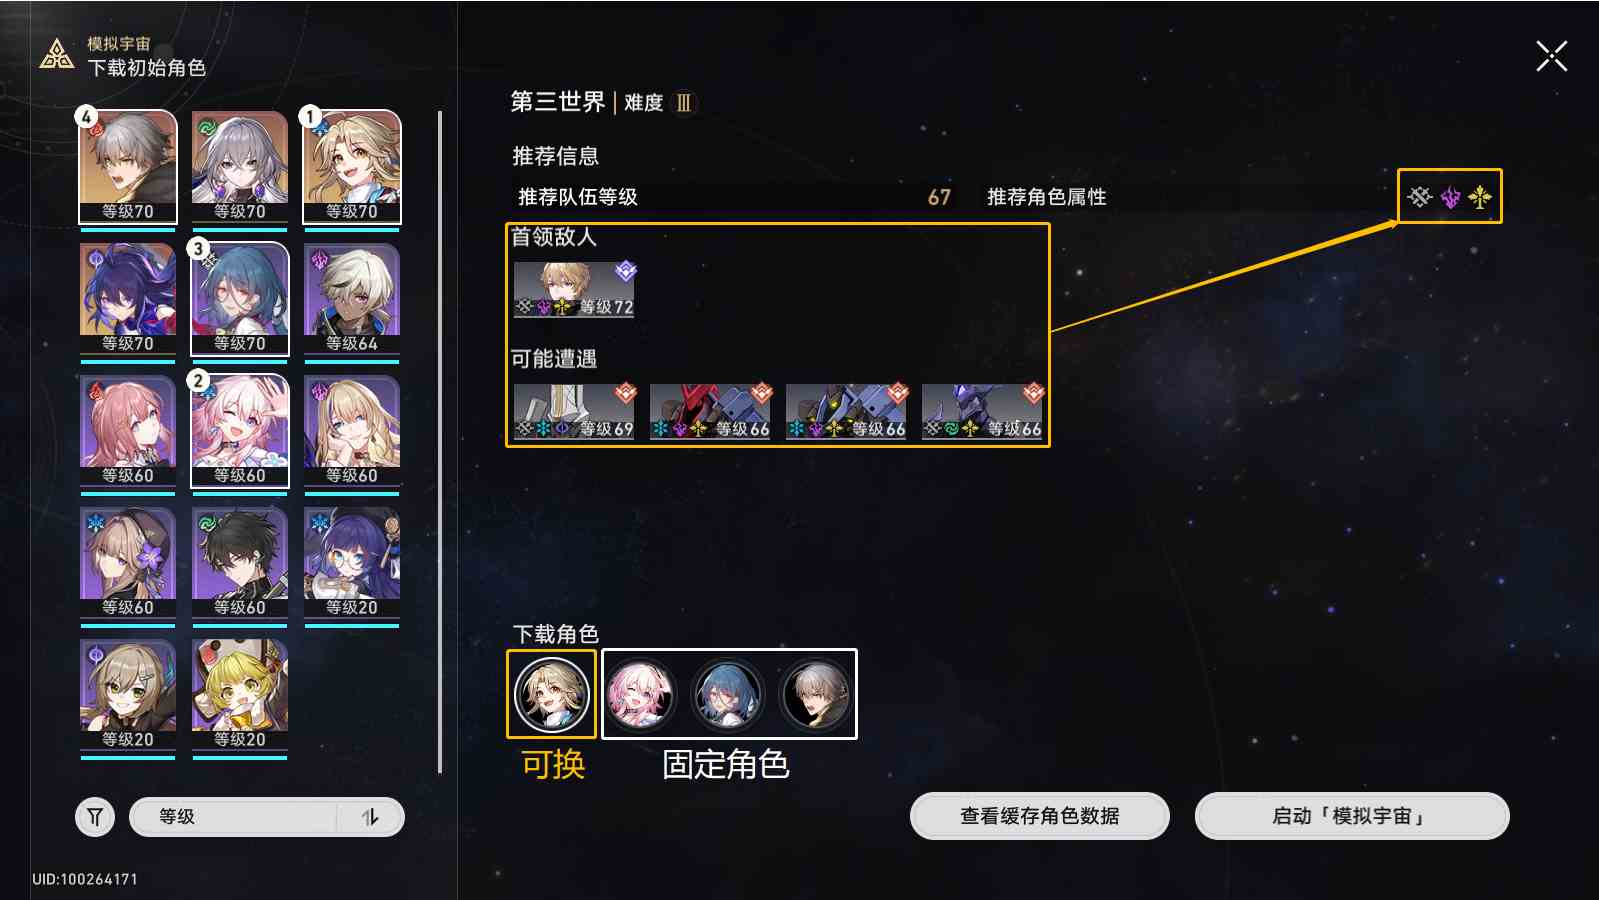Deselect pink-haired character numbered 2
This screenshot has width=1599, height=900.
[x=240, y=431]
